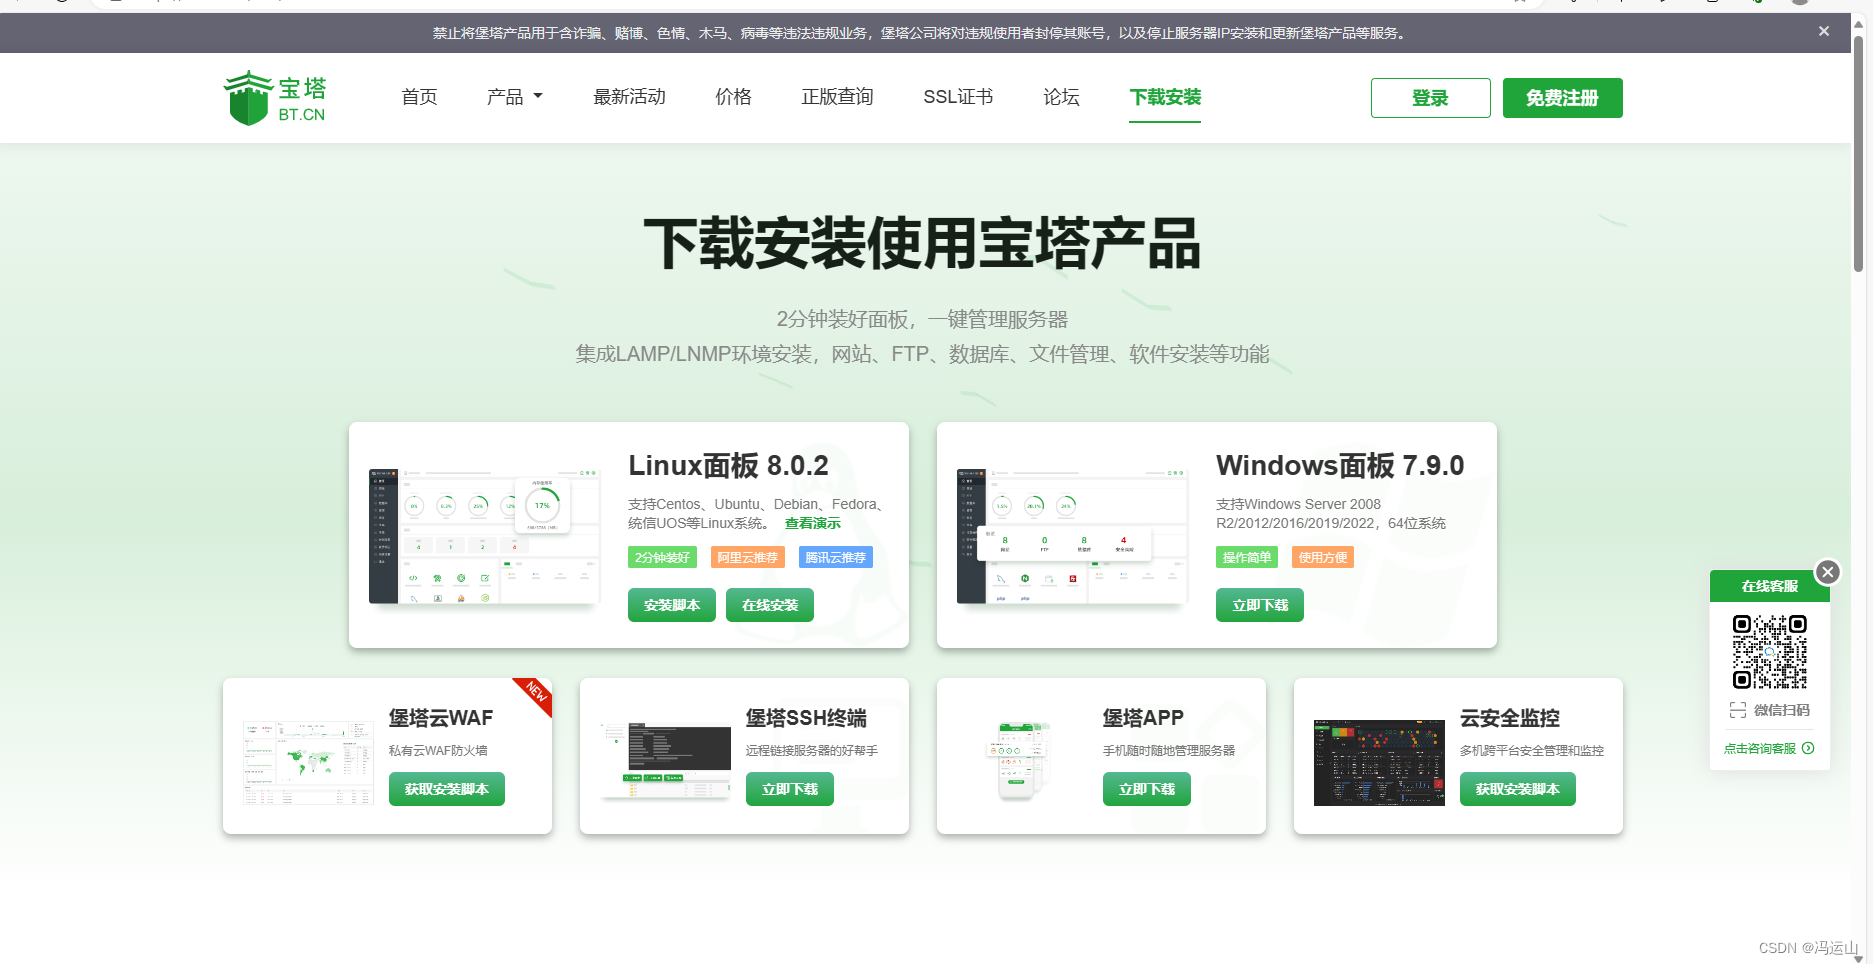
Task: Click the 云安全监控 title
Action: (x=1510, y=718)
